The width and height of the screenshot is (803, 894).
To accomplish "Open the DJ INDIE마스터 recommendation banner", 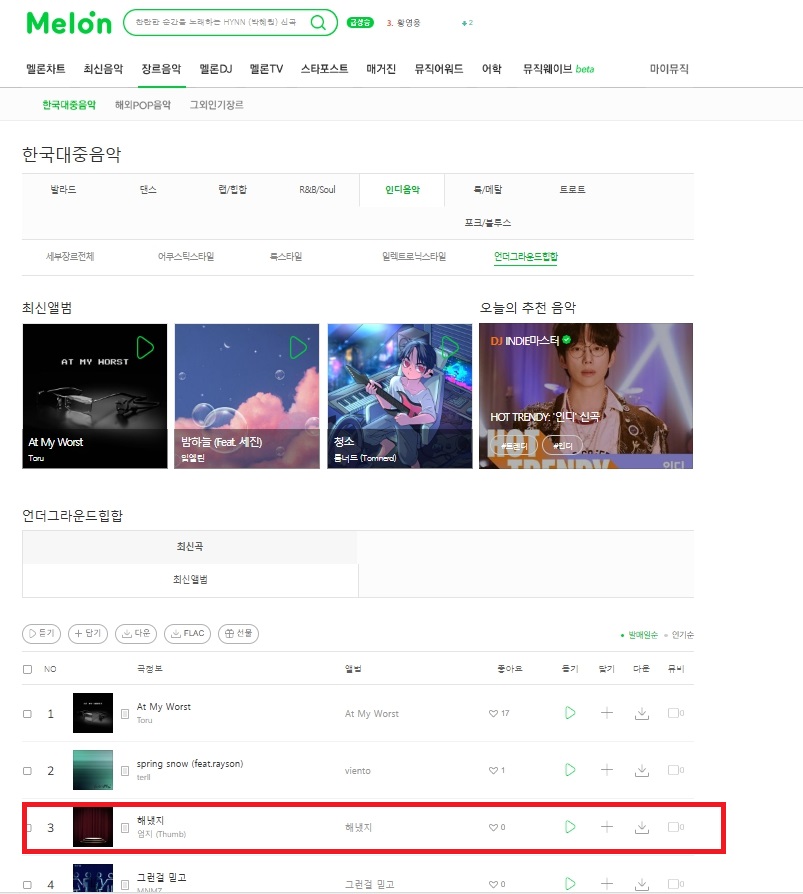I will click(586, 396).
